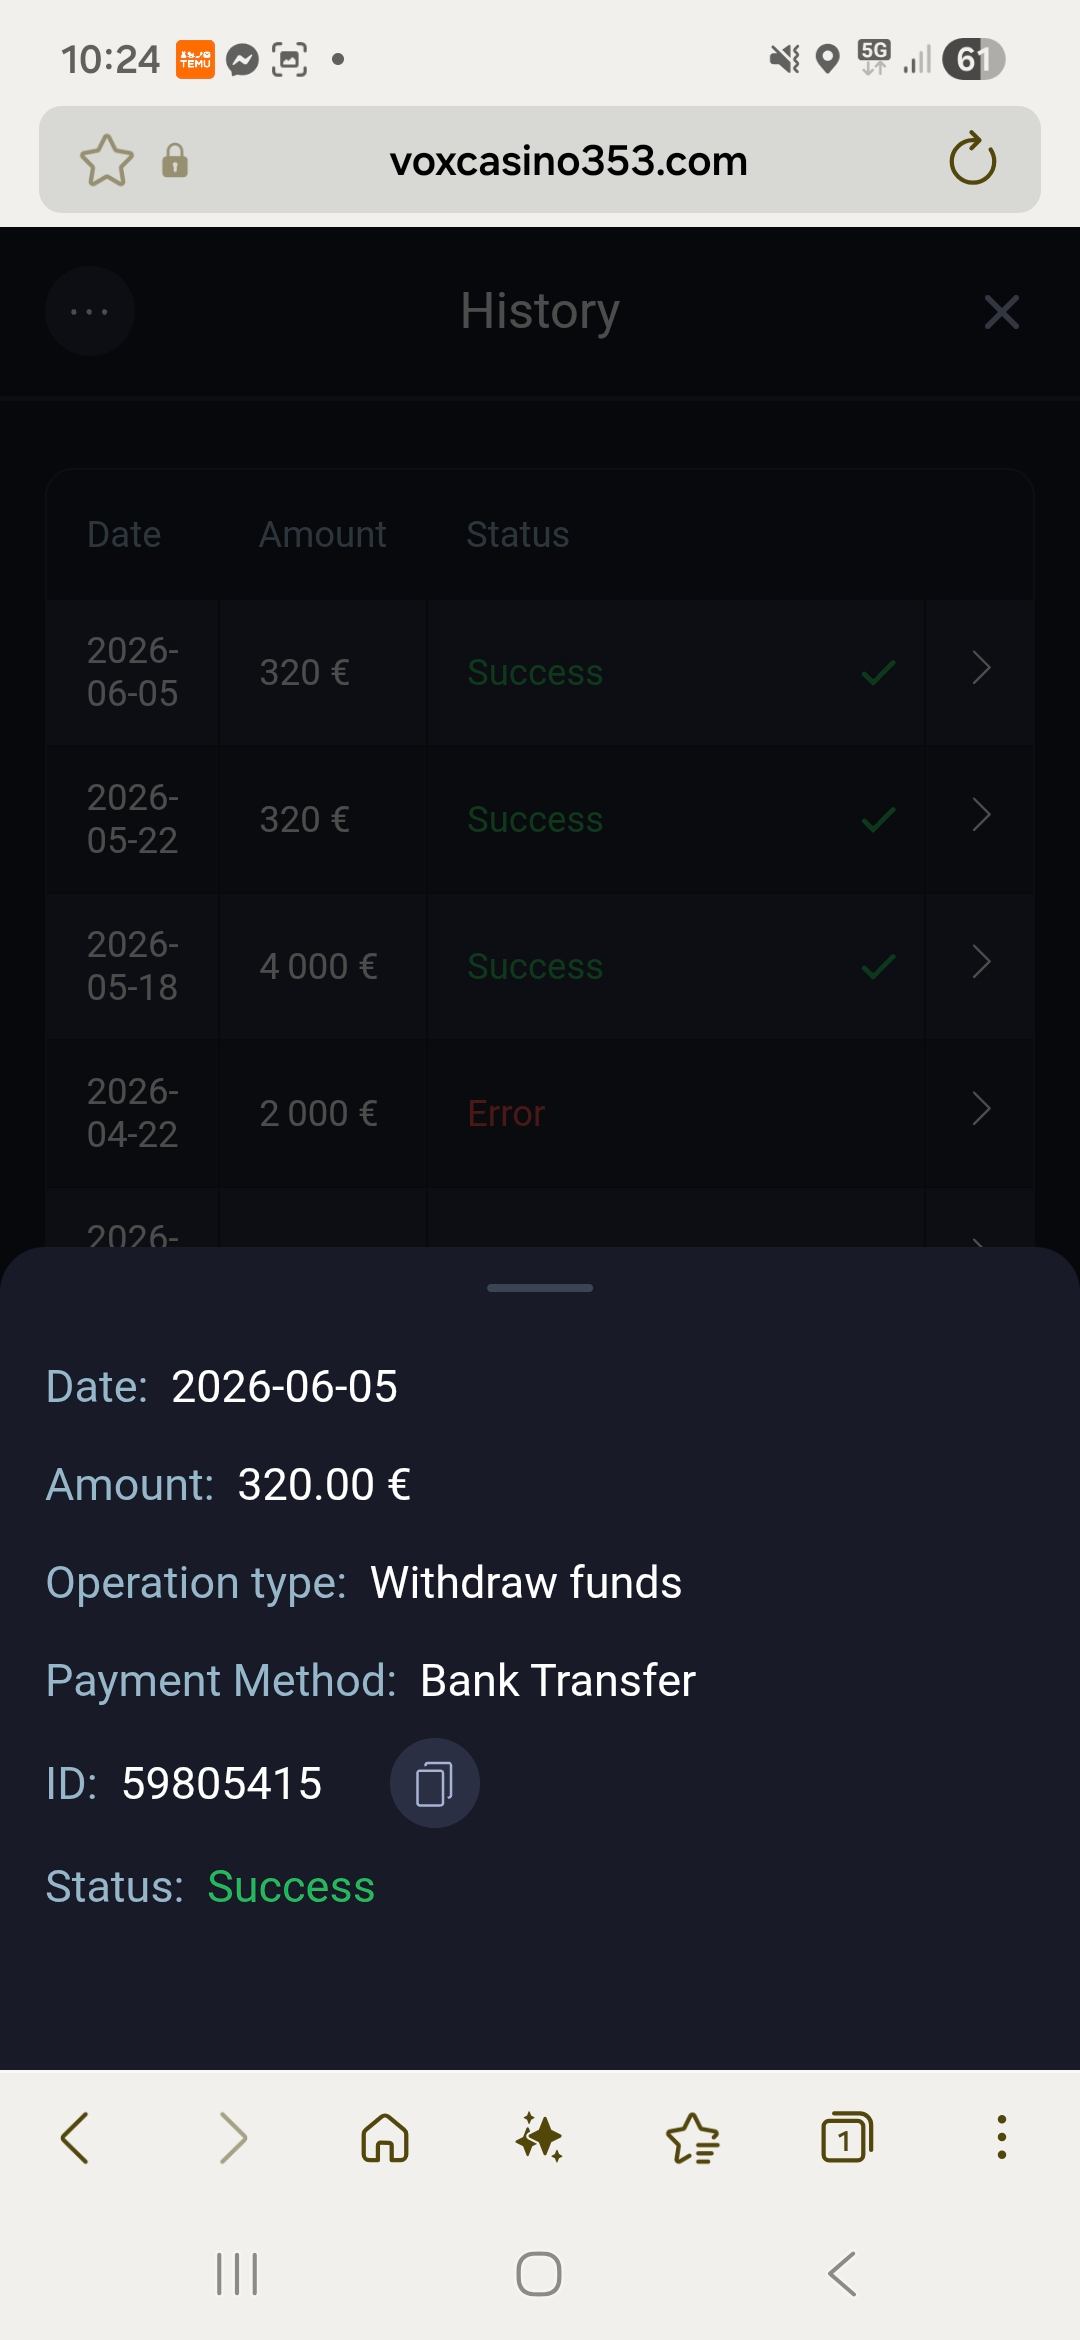Screen dimensions: 1080x2340
Task: Open the browser tabs switcher
Action: (x=847, y=2138)
